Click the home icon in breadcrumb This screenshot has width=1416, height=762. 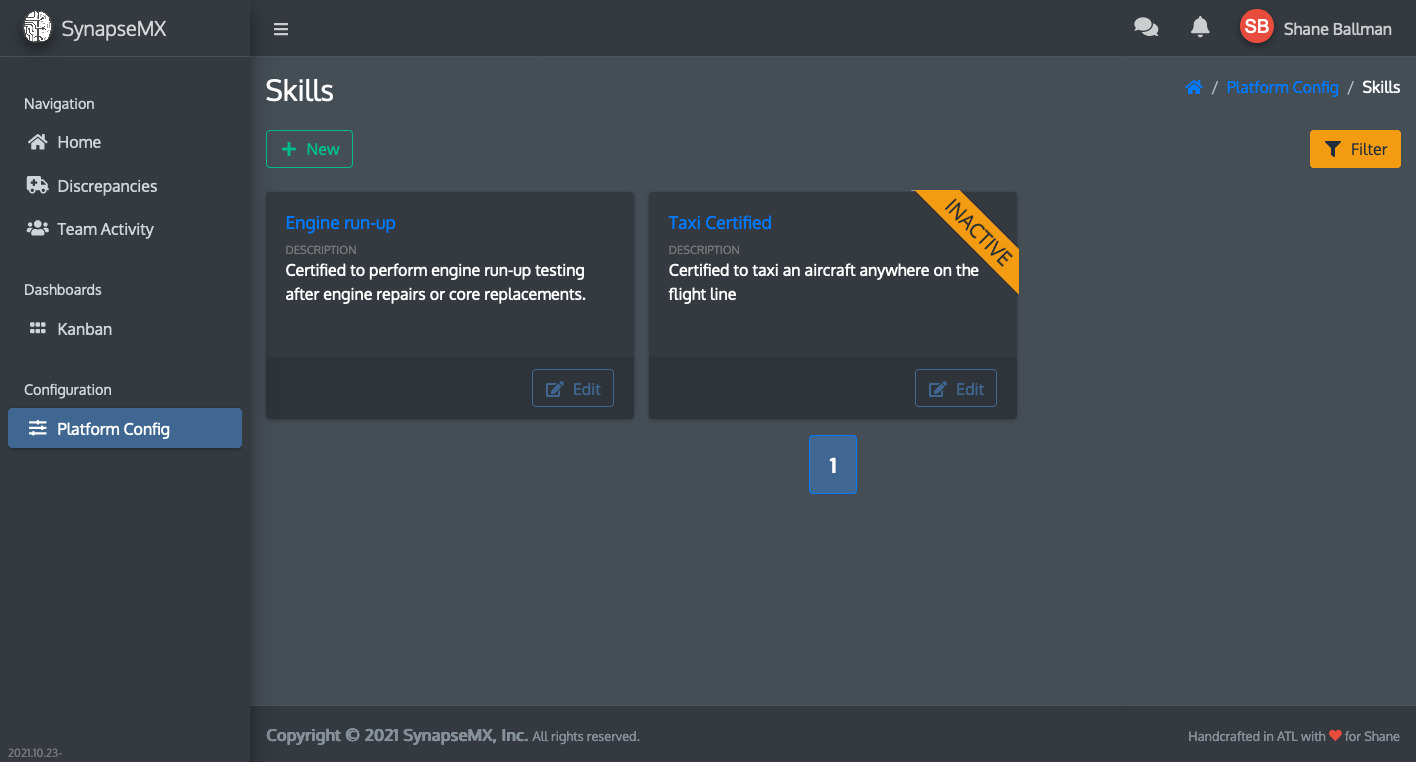point(1193,87)
